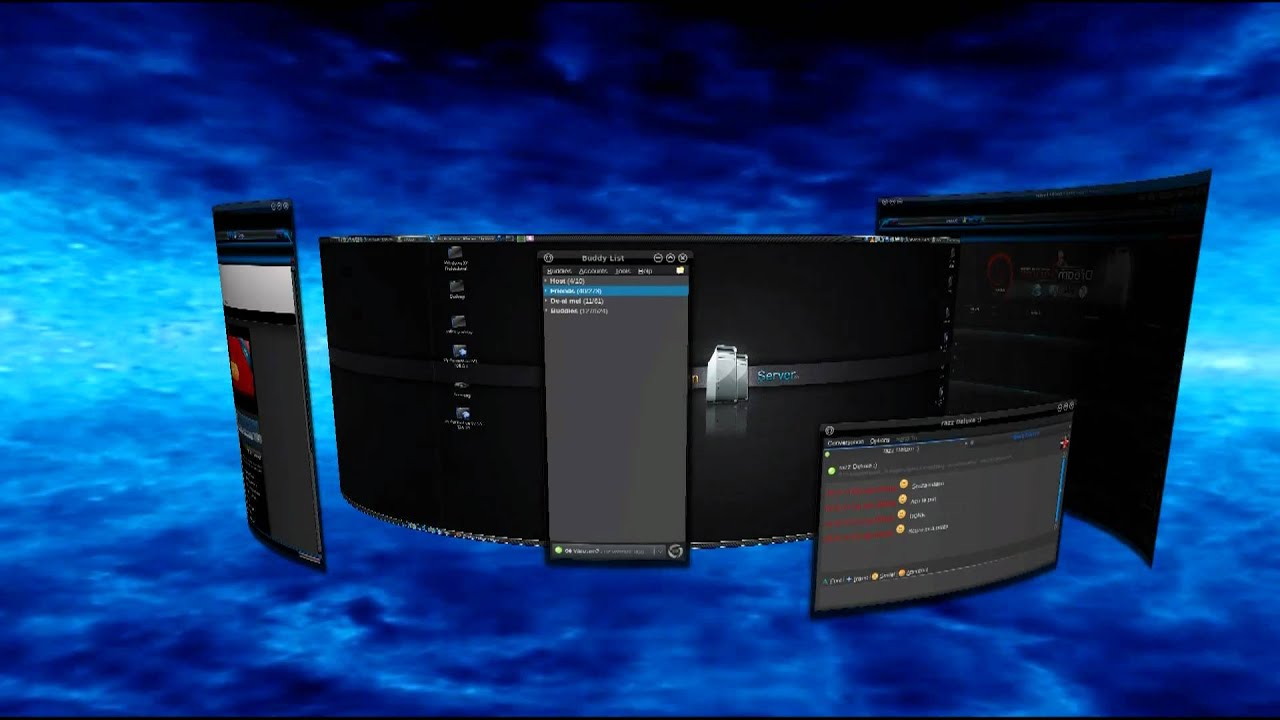Click the green available status icon in Buddy List
The image size is (1280, 720).
tap(558, 550)
